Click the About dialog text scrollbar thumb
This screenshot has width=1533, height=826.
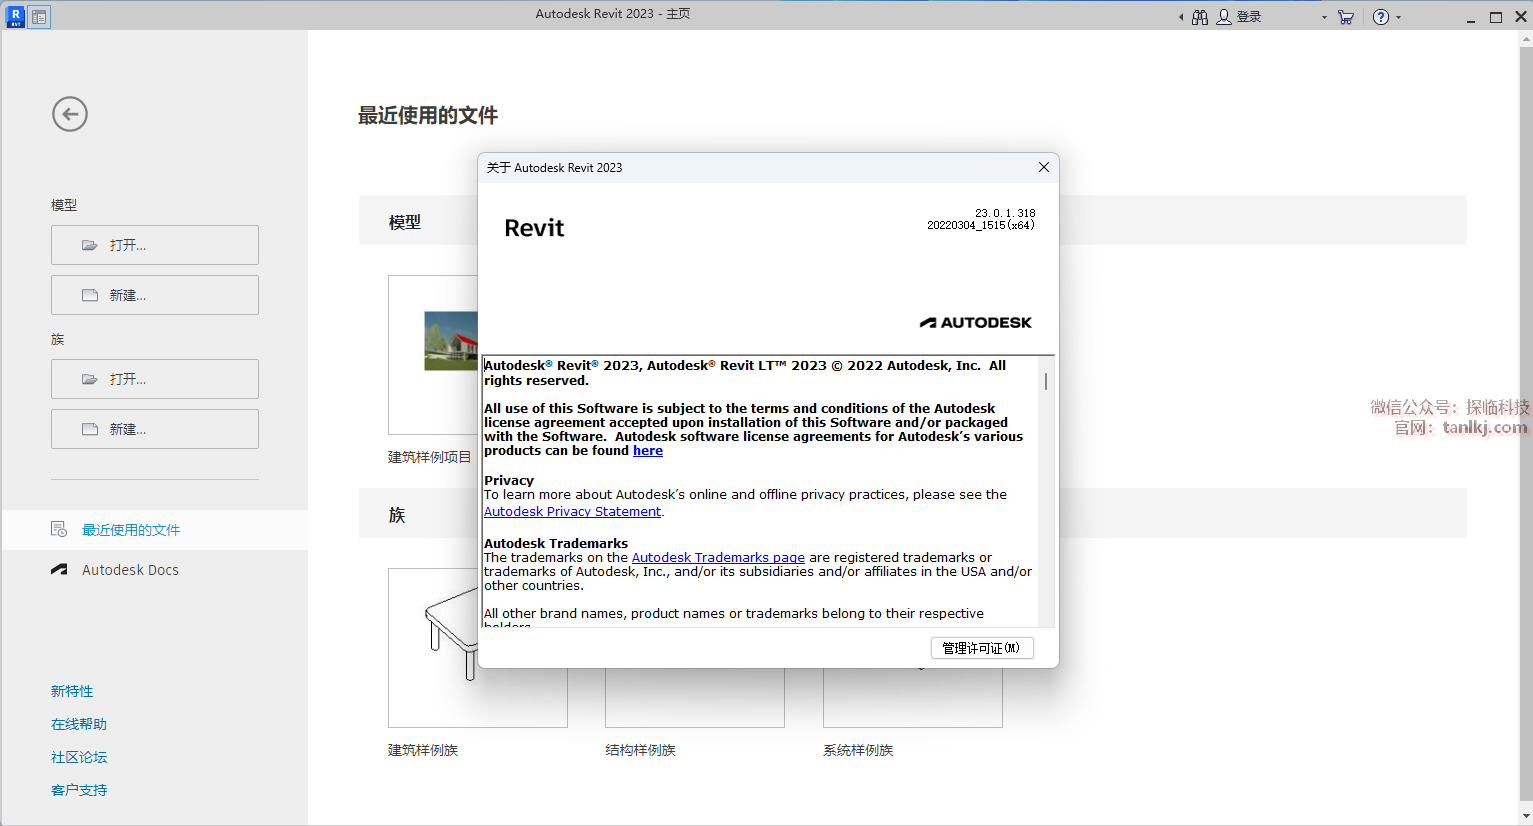click(x=1046, y=381)
